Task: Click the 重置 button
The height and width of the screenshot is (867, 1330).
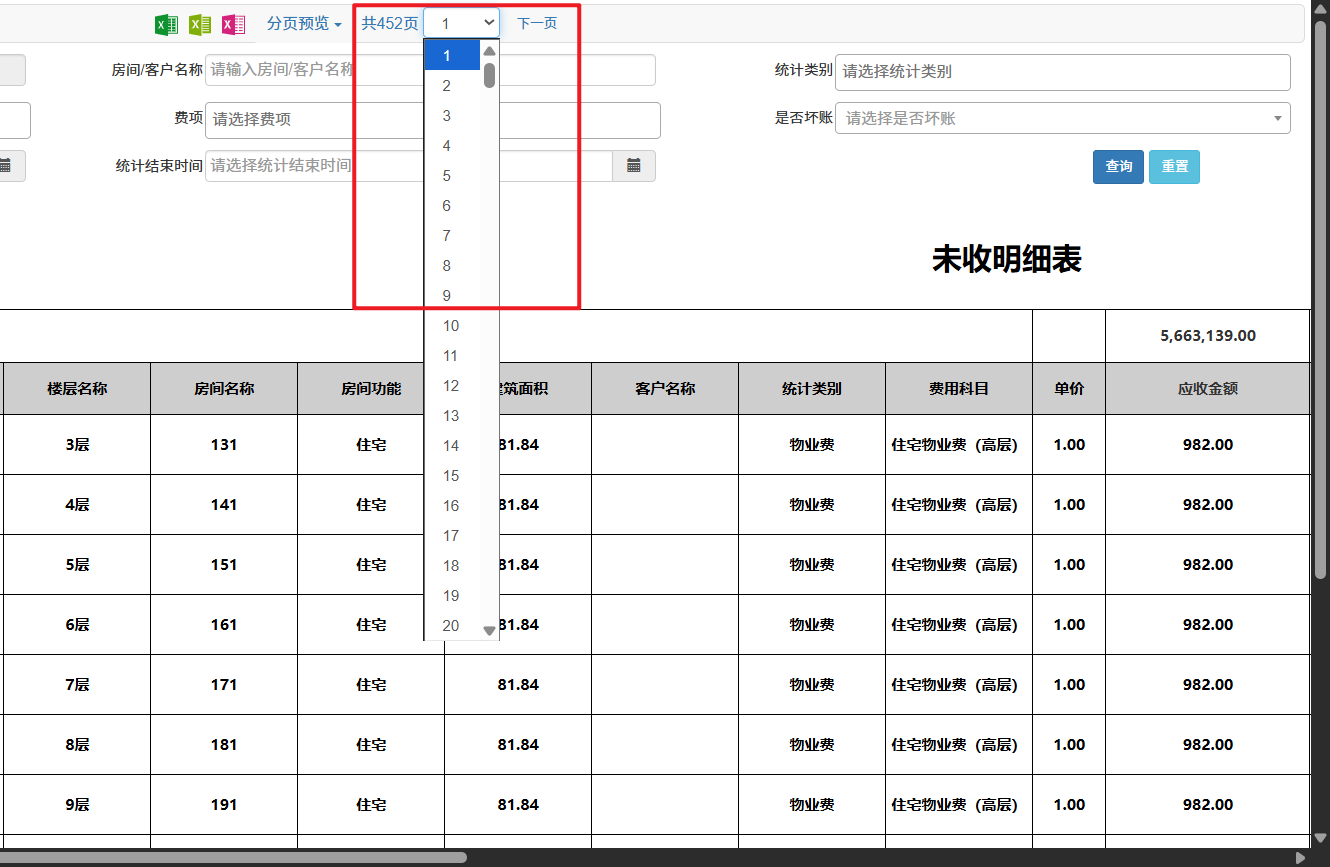Action: click(1174, 167)
